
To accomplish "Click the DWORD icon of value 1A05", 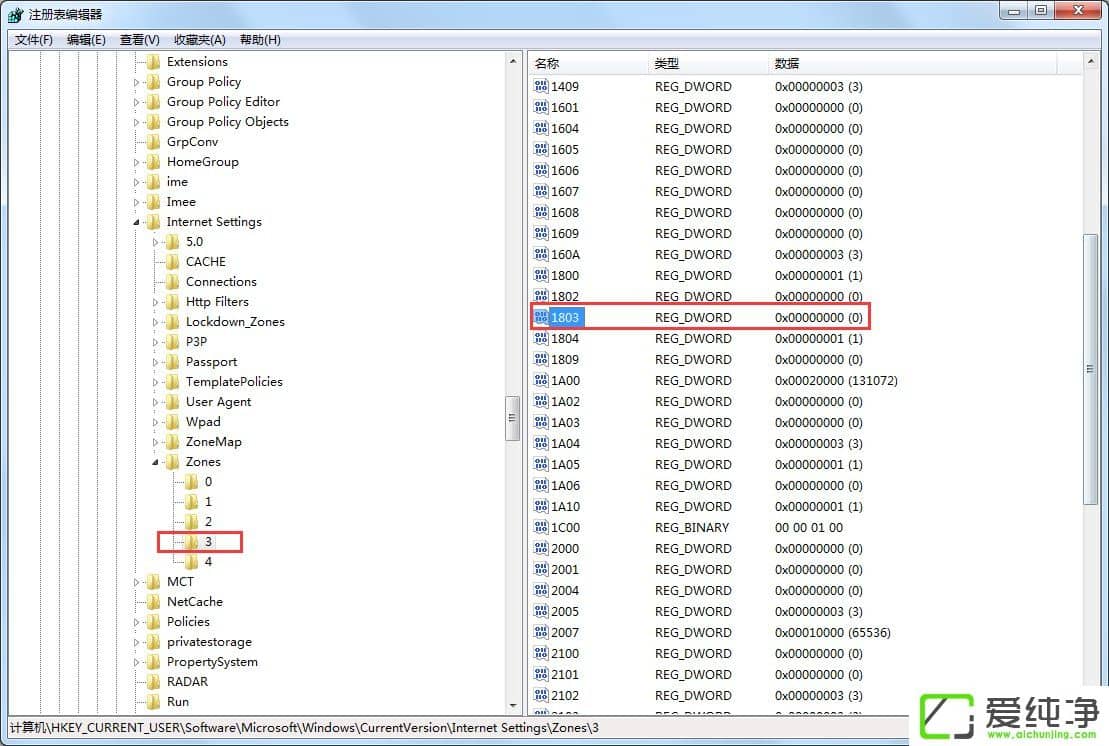I will 541,465.
